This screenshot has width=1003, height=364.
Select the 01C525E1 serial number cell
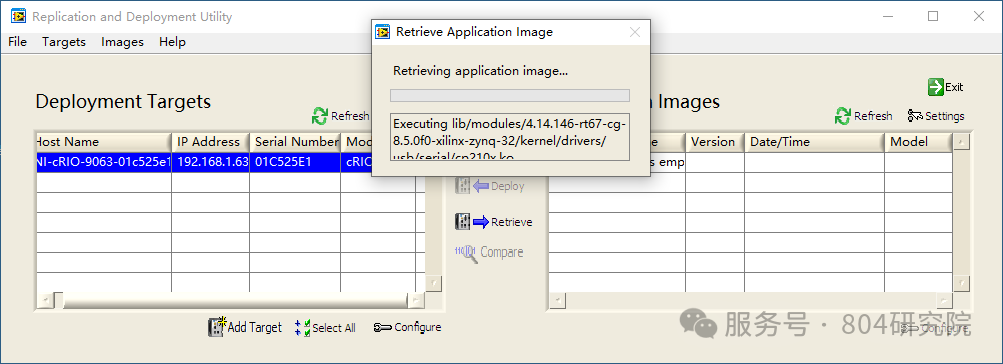(295, 162)
